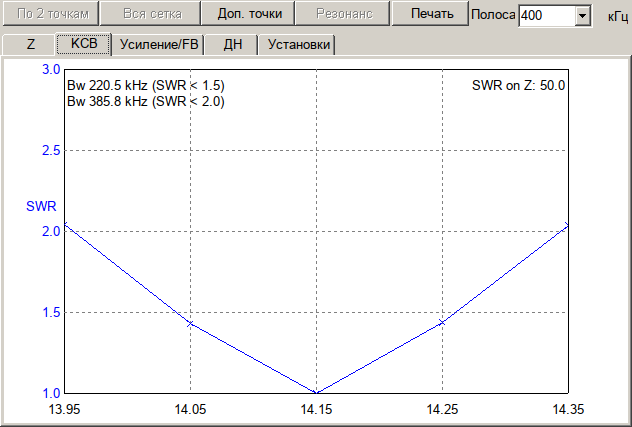Click the curve end marker at 14.35
The image size is (632, 427).
click(x=567, y=225)
